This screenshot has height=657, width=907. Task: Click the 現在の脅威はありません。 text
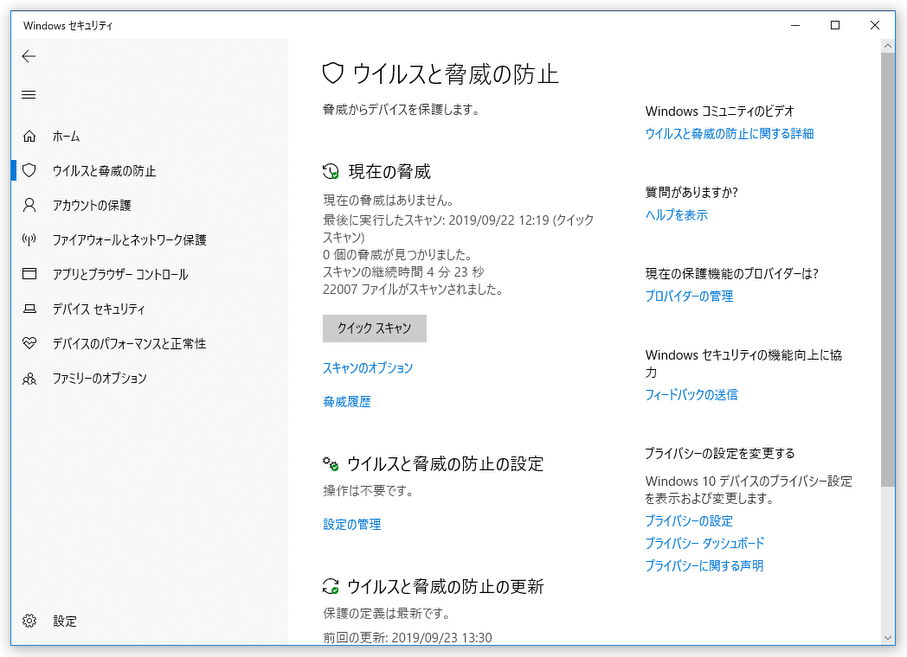388,200
